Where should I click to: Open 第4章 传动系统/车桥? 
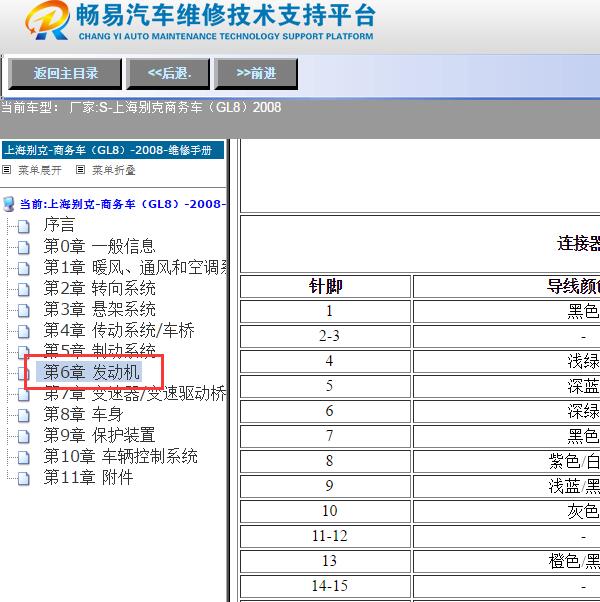tap(119, 330)
